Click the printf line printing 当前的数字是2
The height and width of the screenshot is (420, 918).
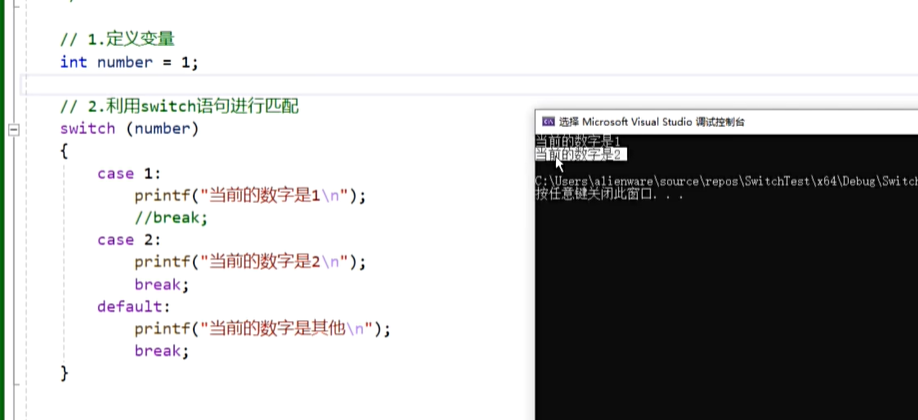point(250,262)
